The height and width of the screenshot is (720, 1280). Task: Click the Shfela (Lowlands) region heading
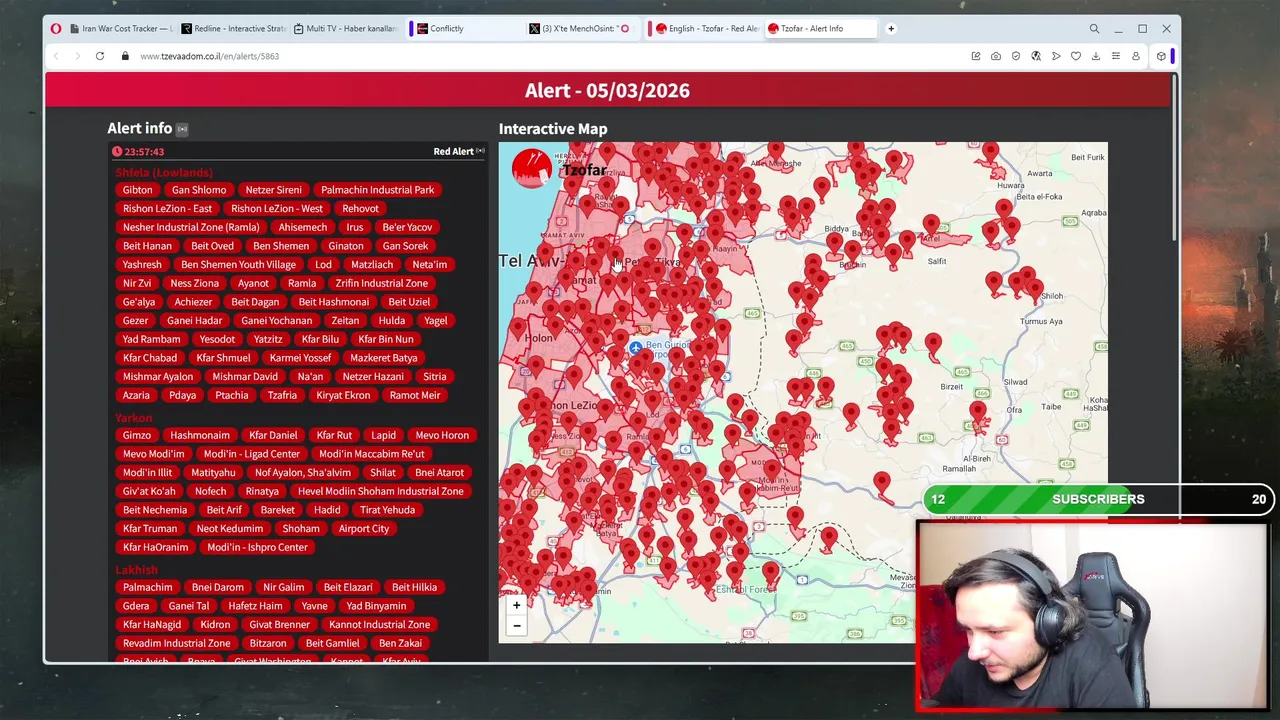tap(164, 172)
